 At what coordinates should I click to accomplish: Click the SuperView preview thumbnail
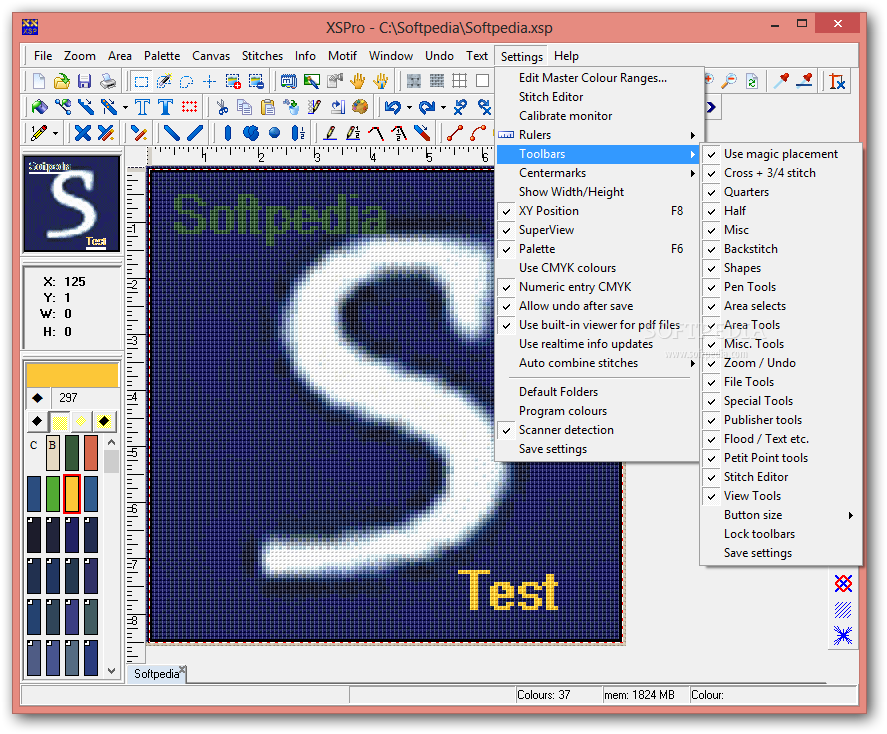click(x=71, y=204)
